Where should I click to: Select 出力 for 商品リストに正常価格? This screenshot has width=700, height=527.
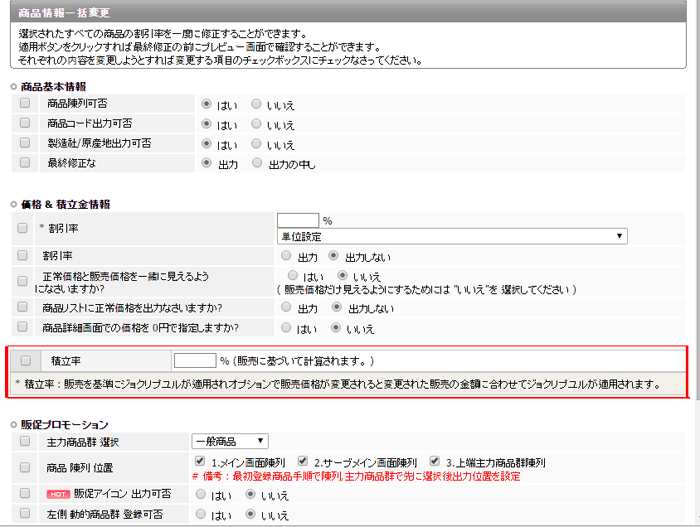click(287, 307)
